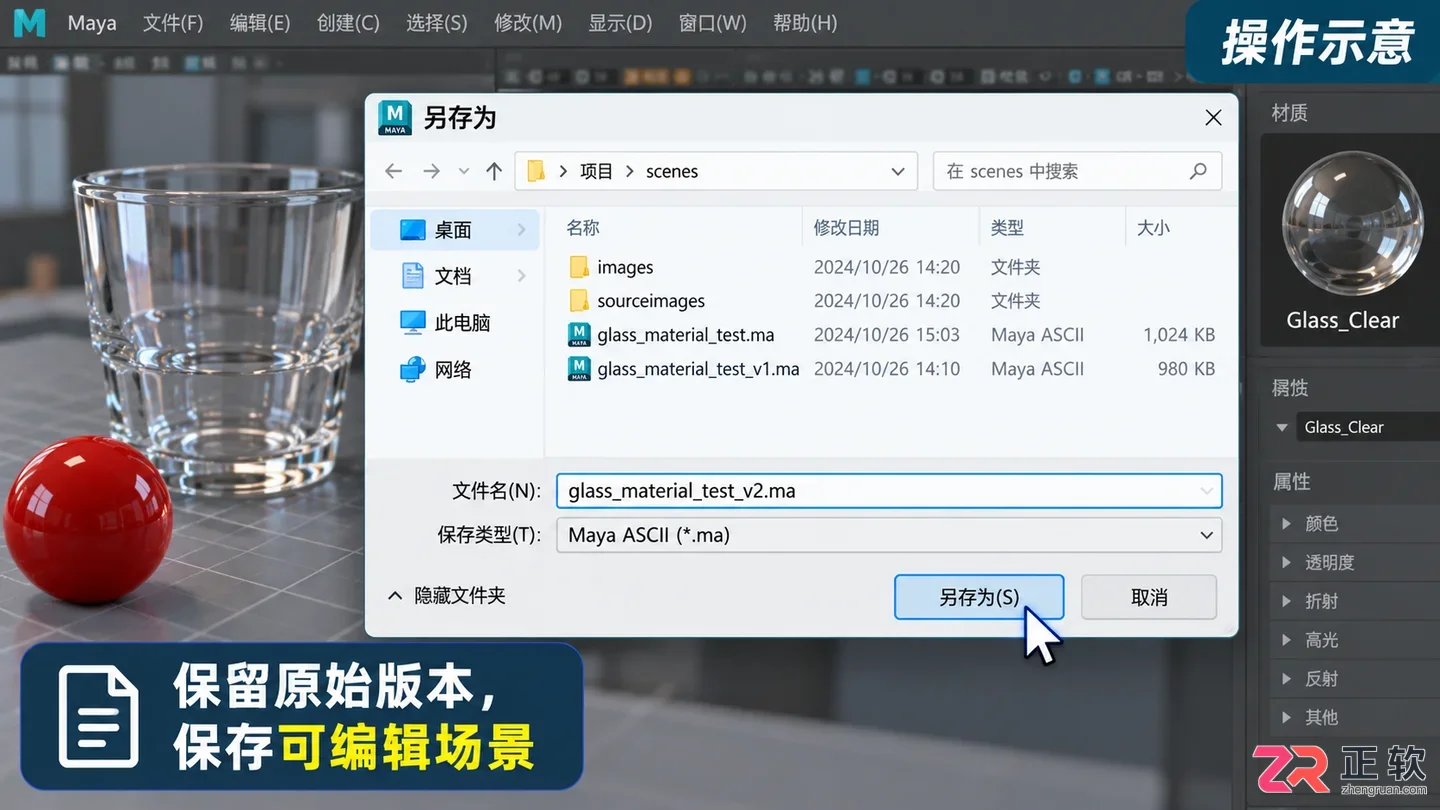
Task: Open the file name history dropdown
Action: tap(1207, 491)
